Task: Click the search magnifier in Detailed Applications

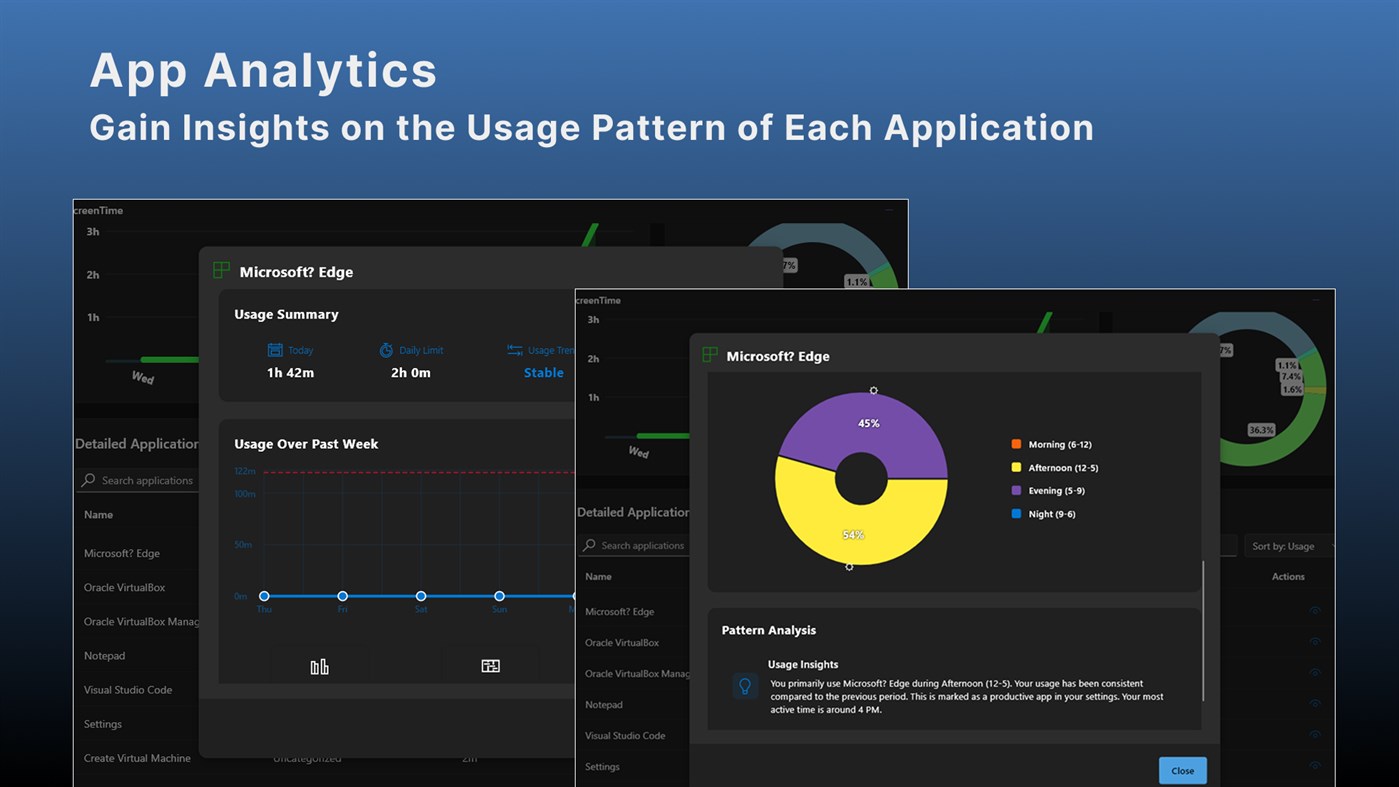Action: click(x=588, y=545)
